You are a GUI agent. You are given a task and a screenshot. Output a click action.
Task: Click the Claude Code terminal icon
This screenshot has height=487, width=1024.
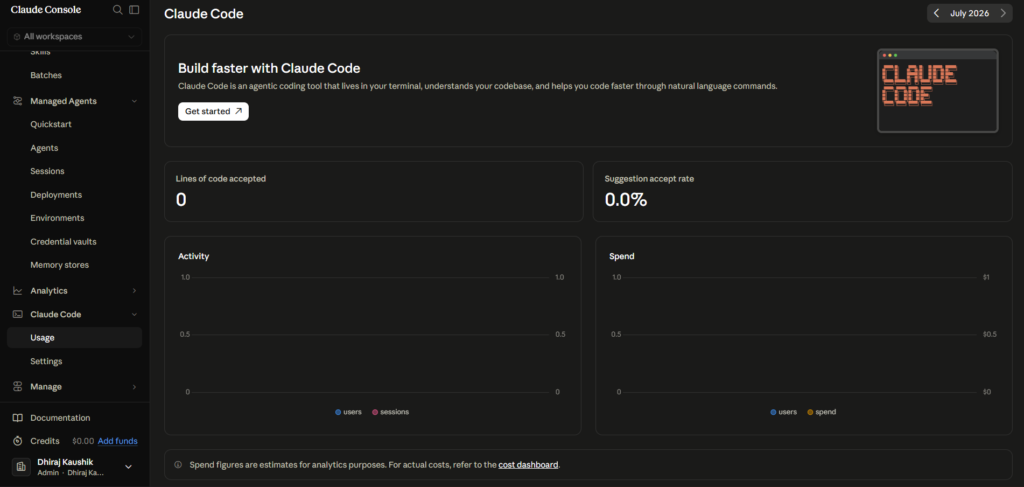[18, 314]
